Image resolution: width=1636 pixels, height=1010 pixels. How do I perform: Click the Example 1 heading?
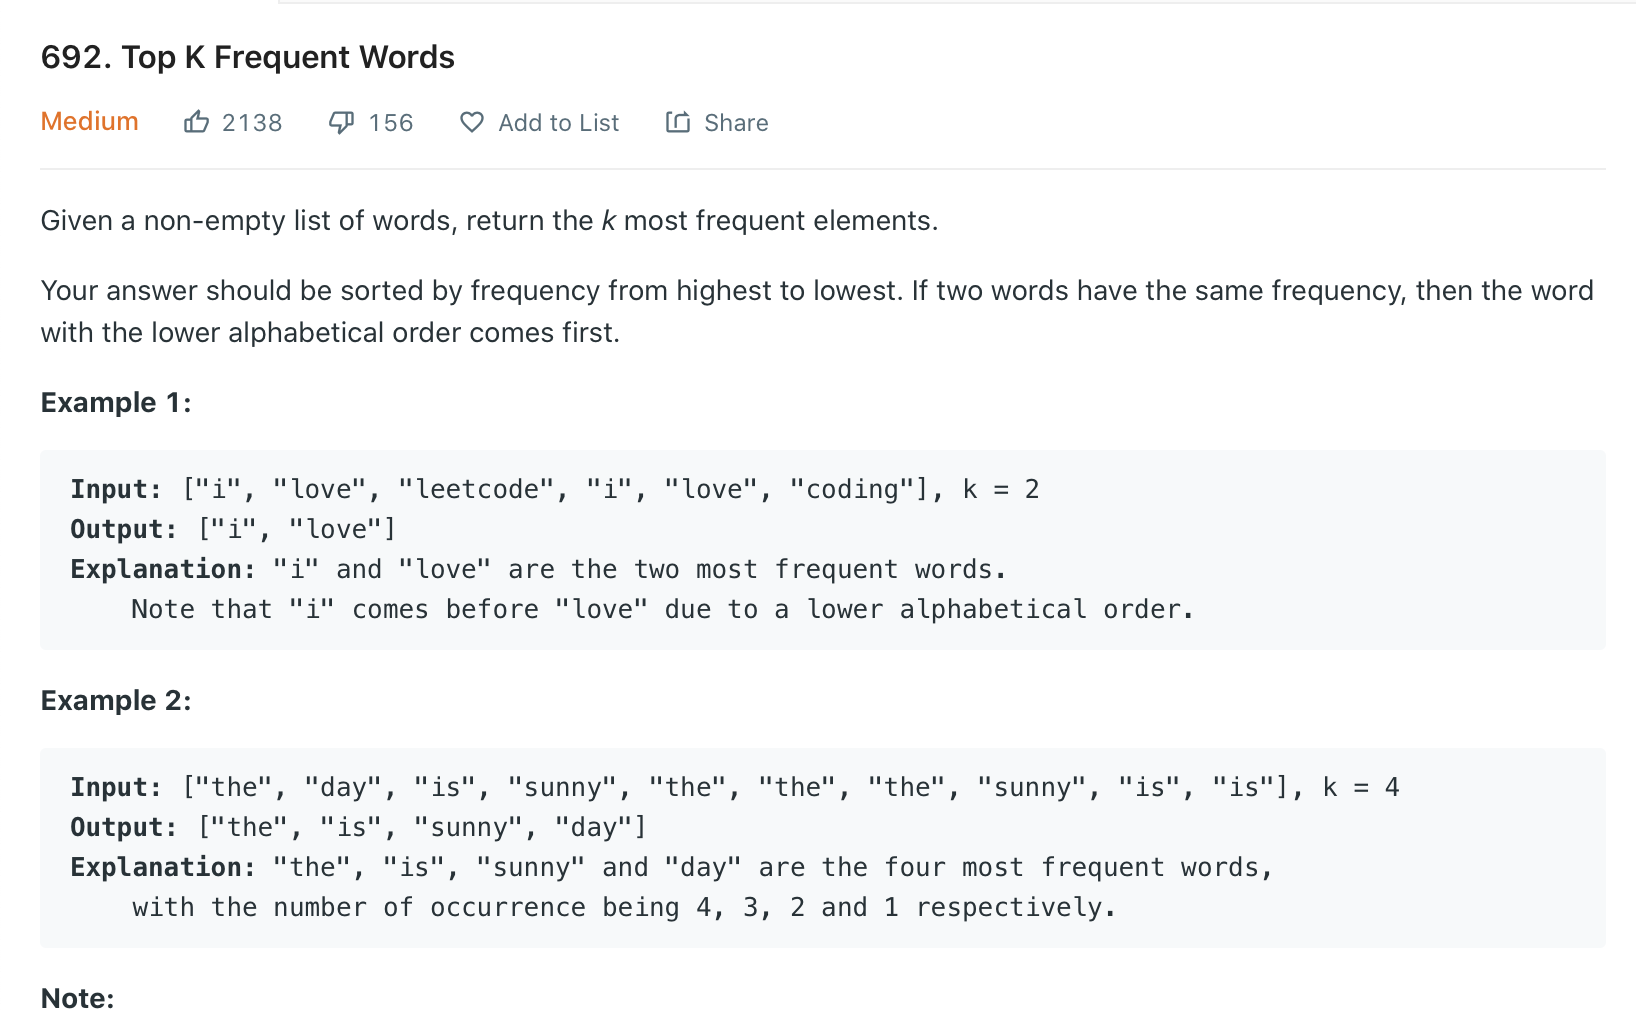click(x=116, y=402)
